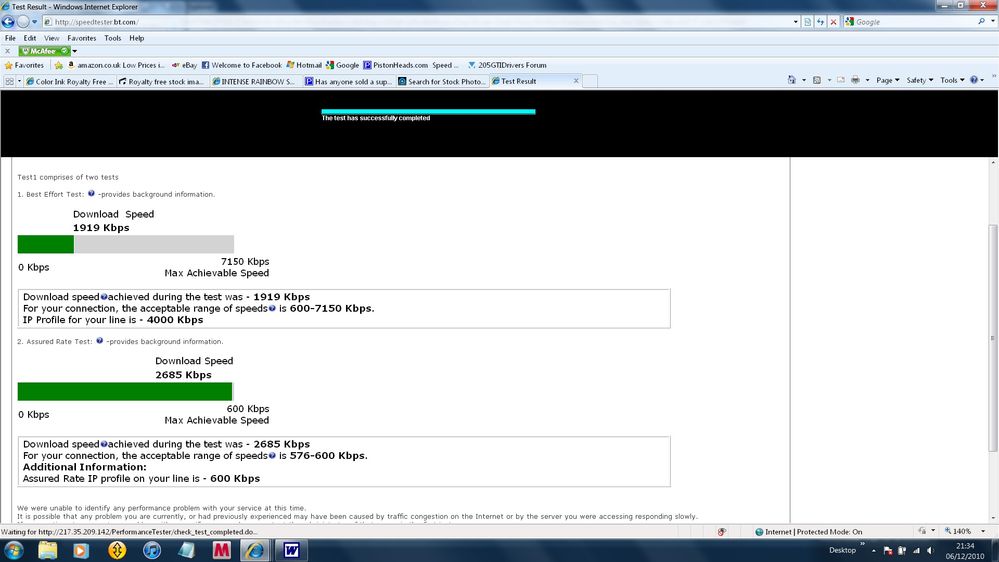Open the Safety command menu
Viewport: 999px width, 562px height.
pos(919,80)
